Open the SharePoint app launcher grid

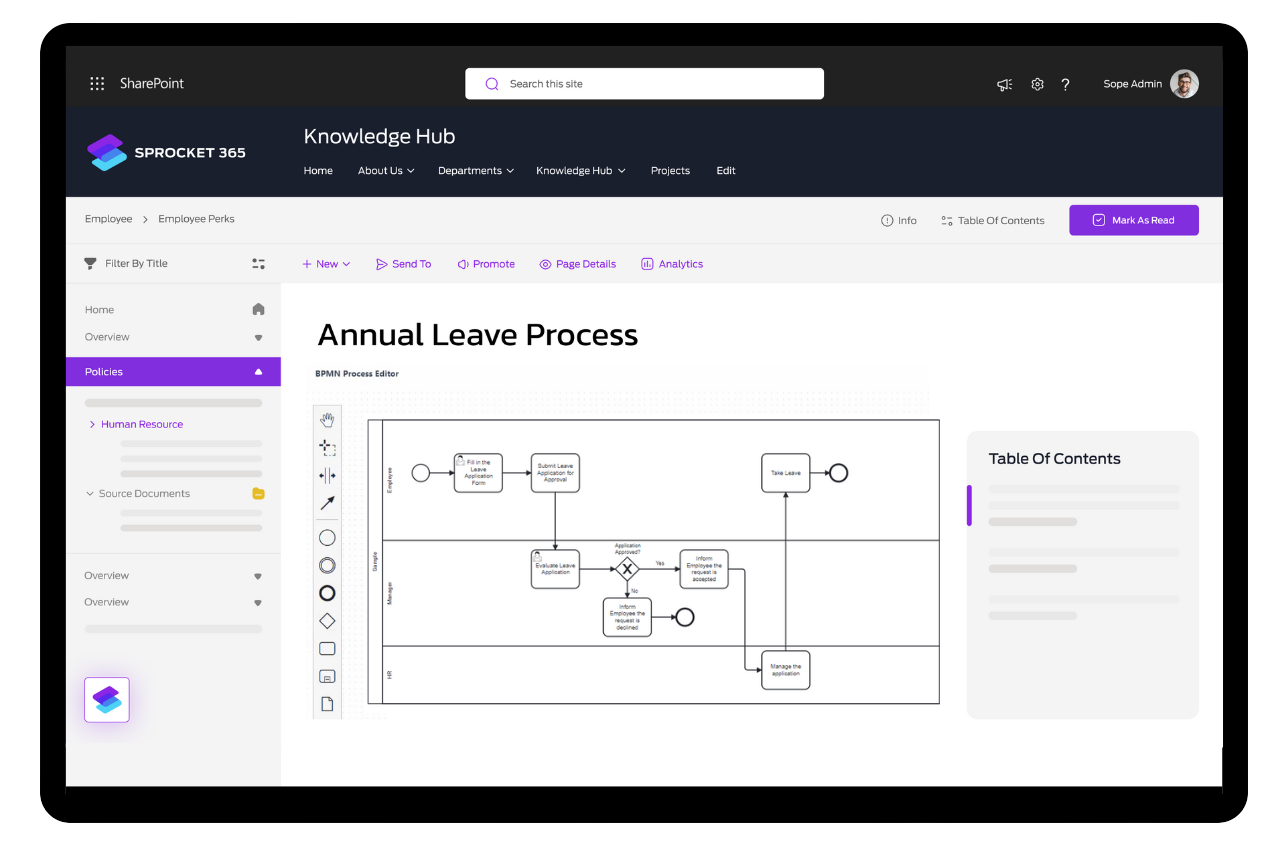coord(97,83)
